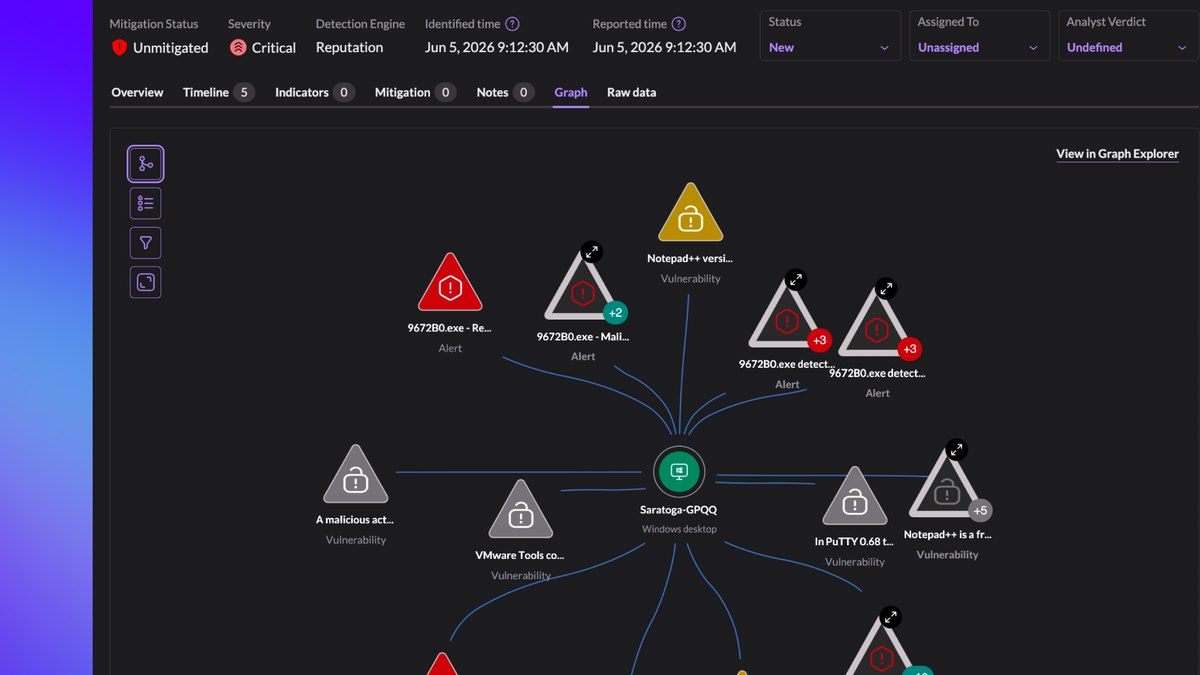1200x675 pixels.
Task: Click the +2 badge on the alert group
Action: click(615, 313)
